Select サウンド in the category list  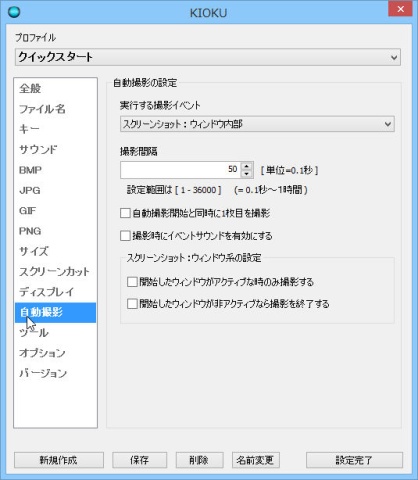55,150
